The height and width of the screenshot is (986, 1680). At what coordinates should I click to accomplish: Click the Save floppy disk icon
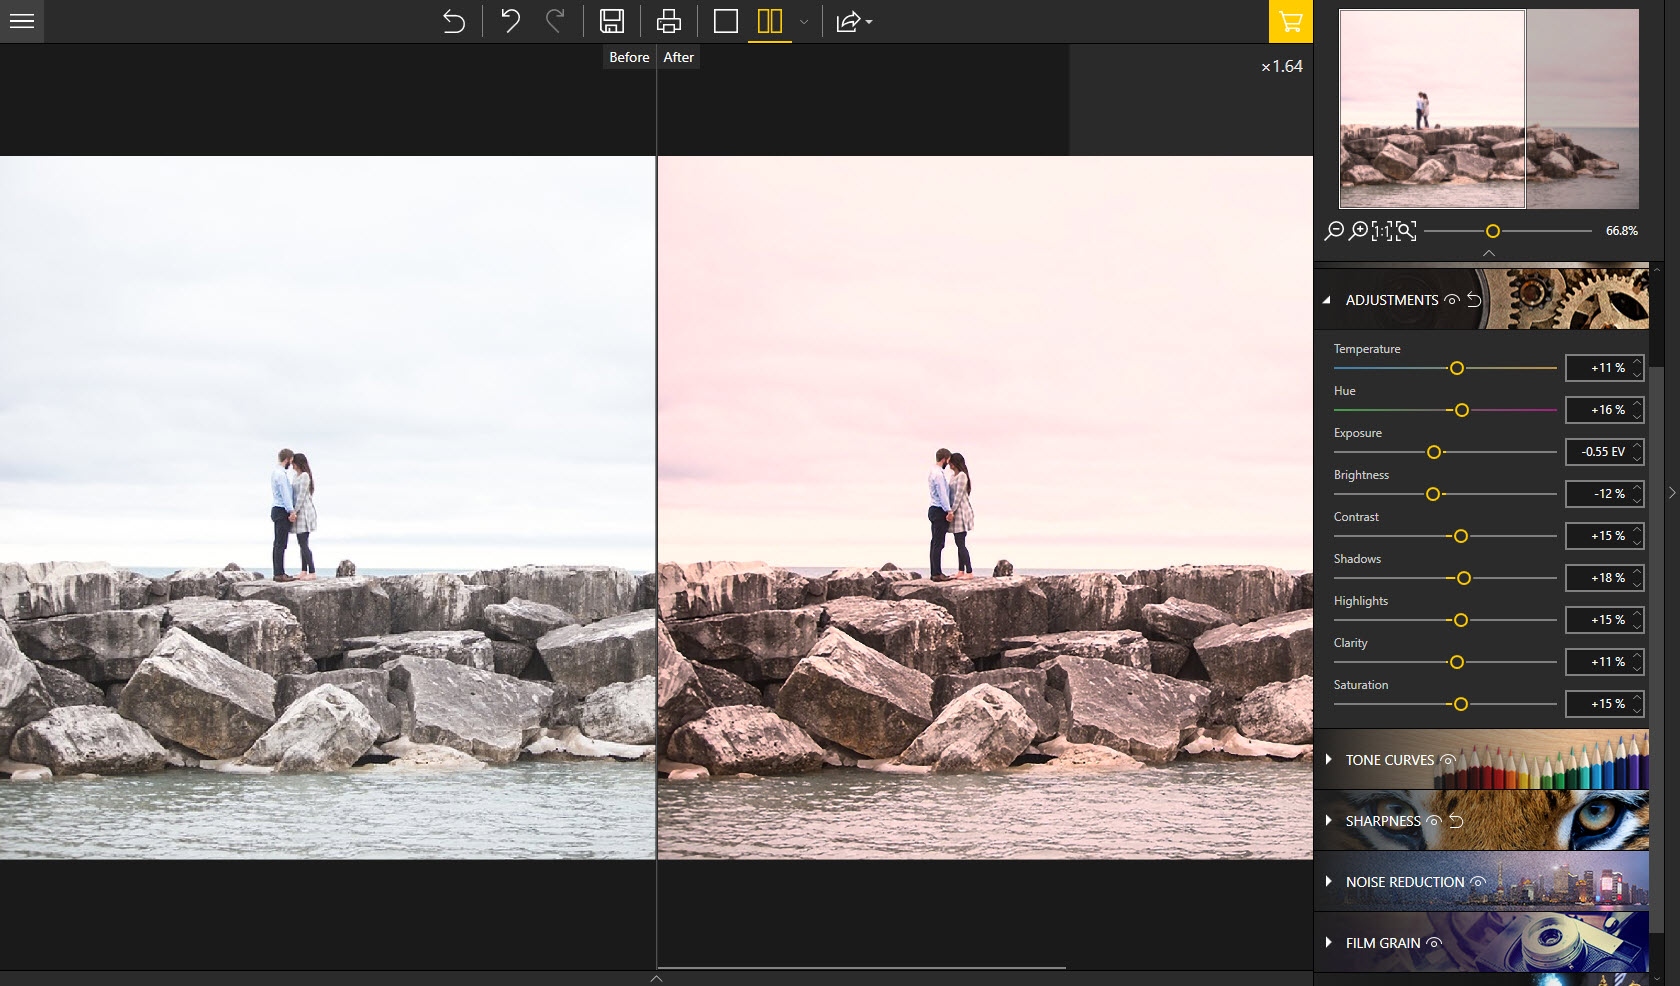coord(611,21)
